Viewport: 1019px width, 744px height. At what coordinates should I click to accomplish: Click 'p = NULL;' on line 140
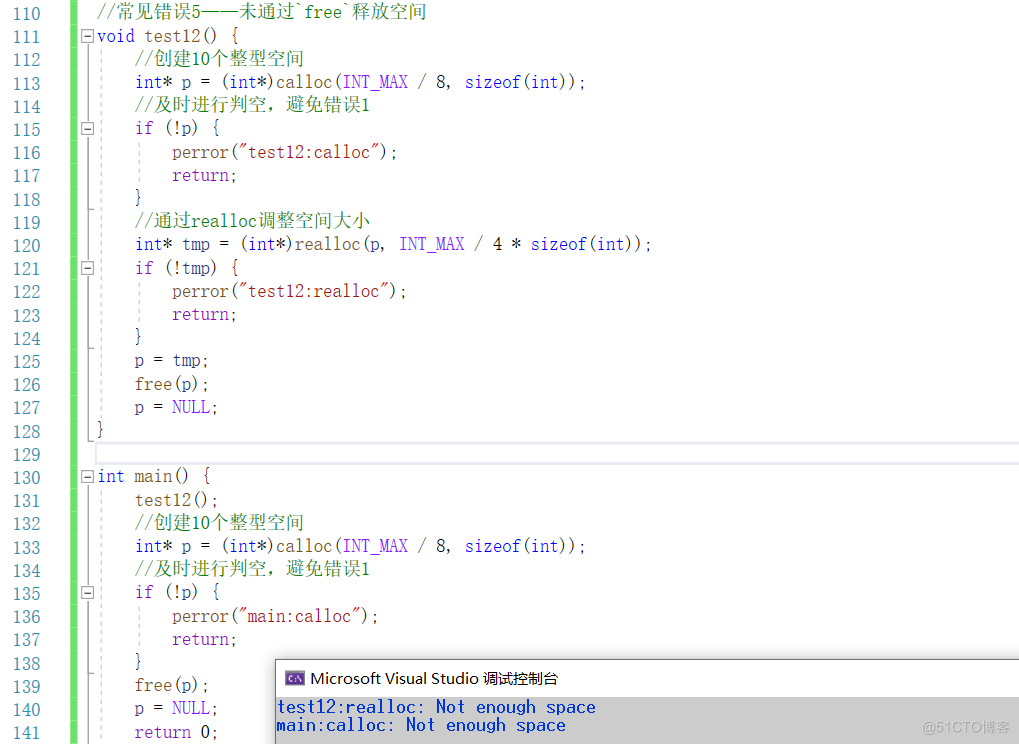[176, 708]
